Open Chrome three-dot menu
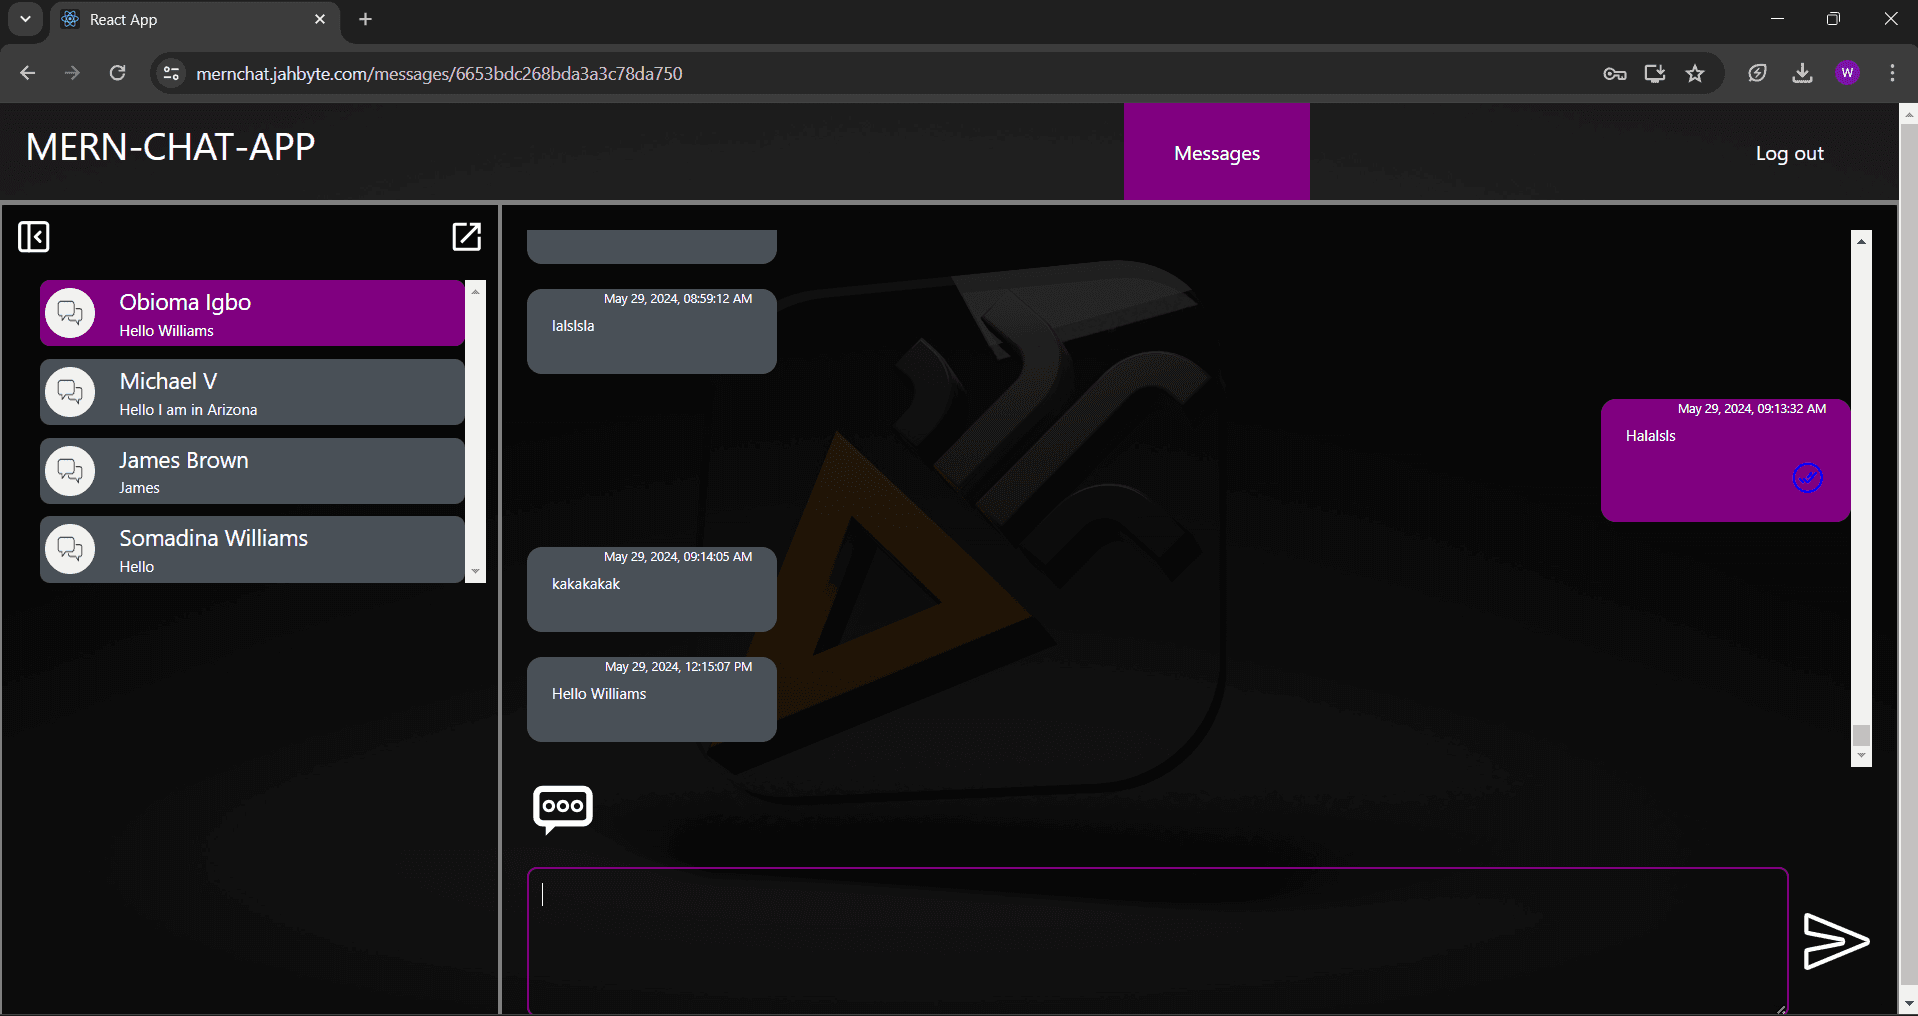The width and height of the screenshot is (1918, 1016). point(1892,73)
